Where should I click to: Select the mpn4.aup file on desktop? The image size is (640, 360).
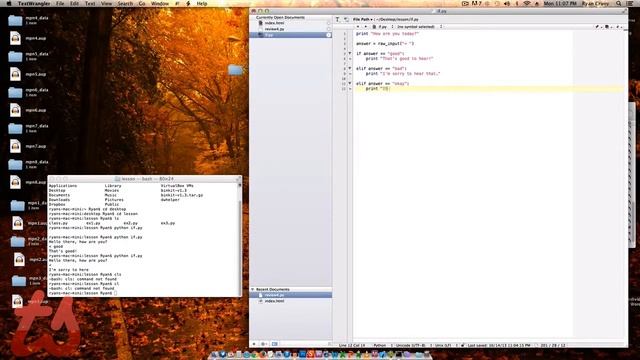[15, 38]
